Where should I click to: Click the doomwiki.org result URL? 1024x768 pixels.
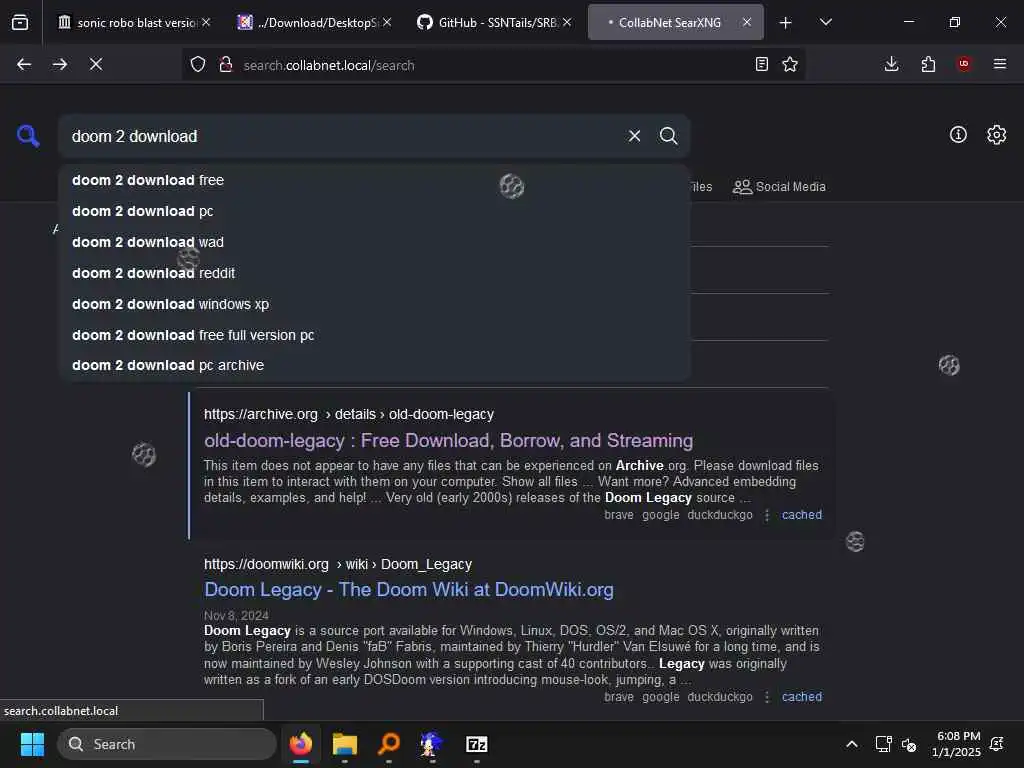point(338,564)
